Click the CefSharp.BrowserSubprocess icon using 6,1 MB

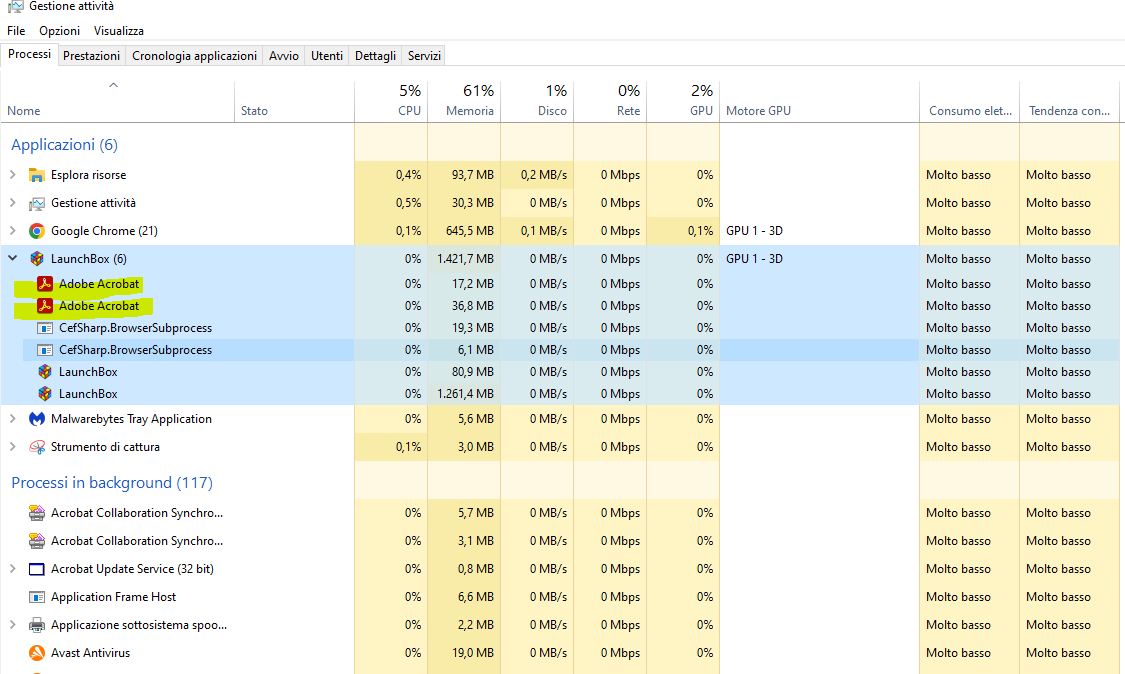[45, 350]
